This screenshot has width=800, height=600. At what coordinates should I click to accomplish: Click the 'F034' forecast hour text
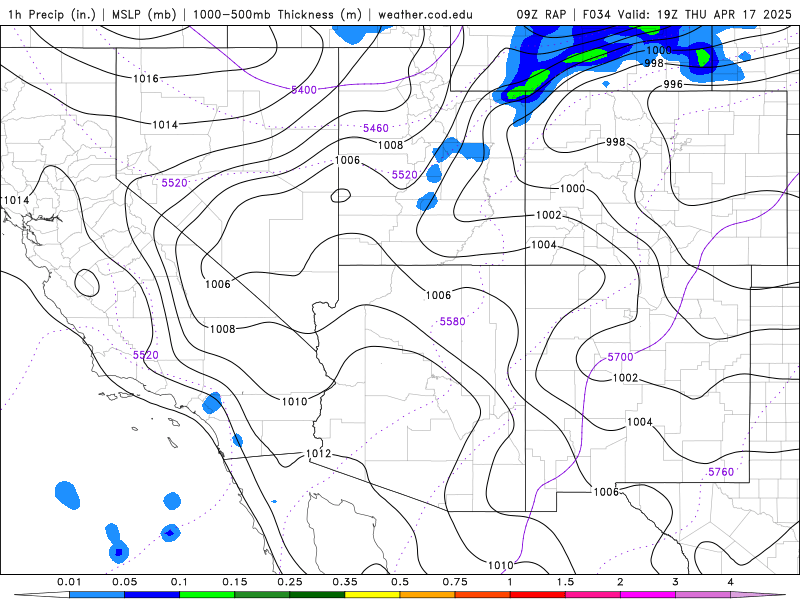596,14
